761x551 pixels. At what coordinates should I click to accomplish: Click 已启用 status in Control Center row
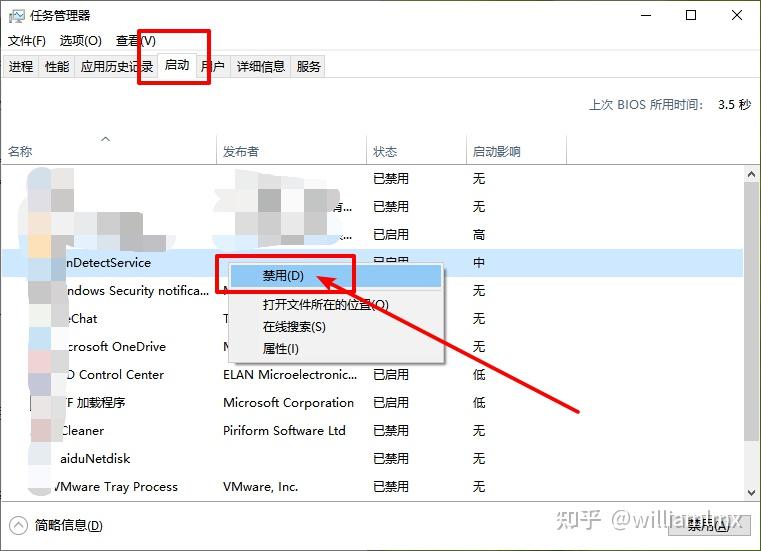coord(391,375)
